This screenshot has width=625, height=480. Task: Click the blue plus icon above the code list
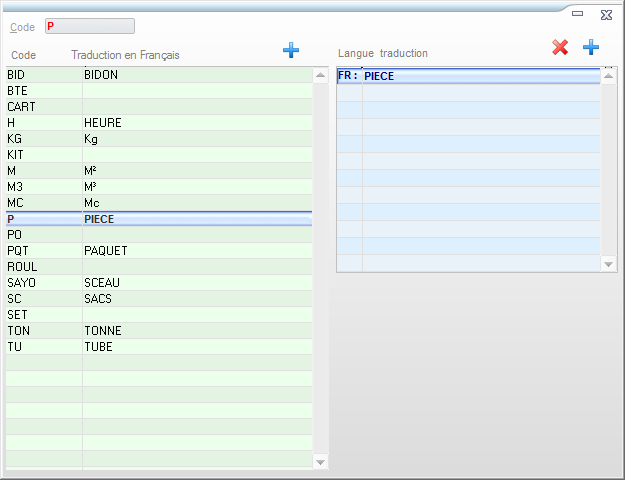291,49
